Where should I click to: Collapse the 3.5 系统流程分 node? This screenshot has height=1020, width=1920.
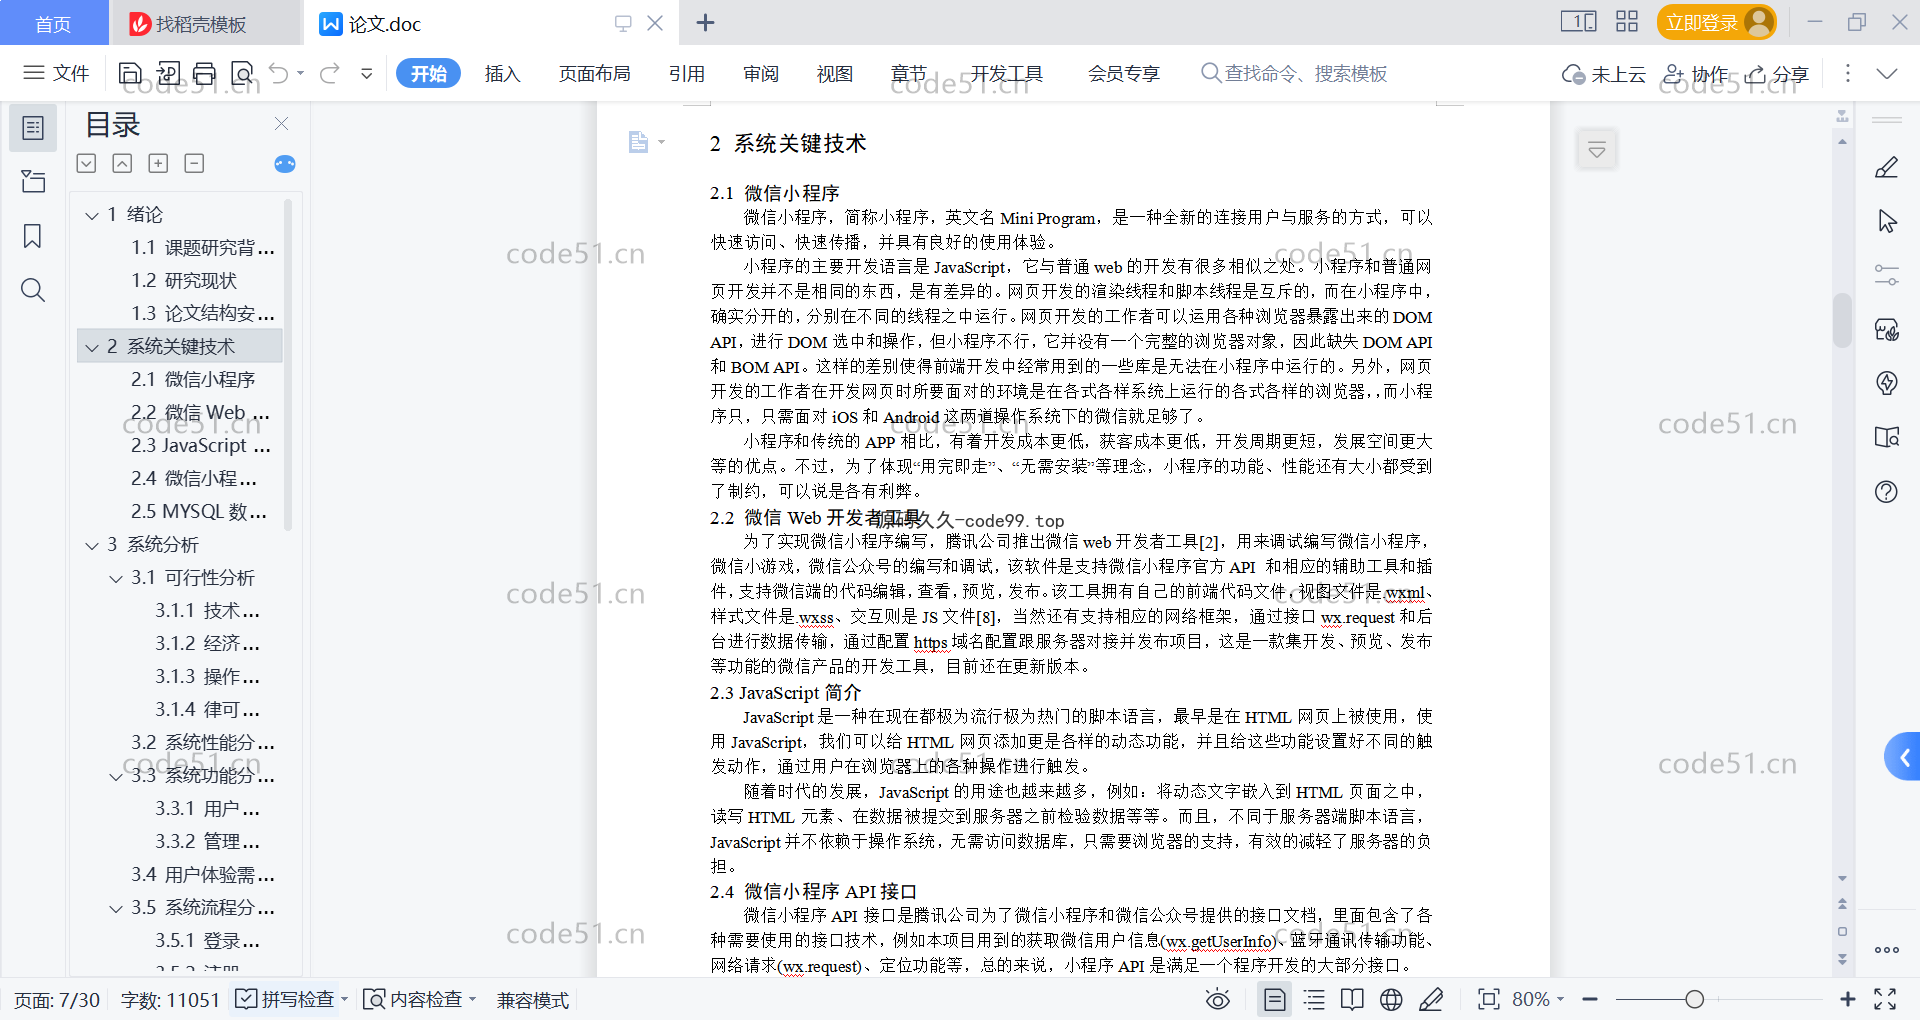pos(116,908)
